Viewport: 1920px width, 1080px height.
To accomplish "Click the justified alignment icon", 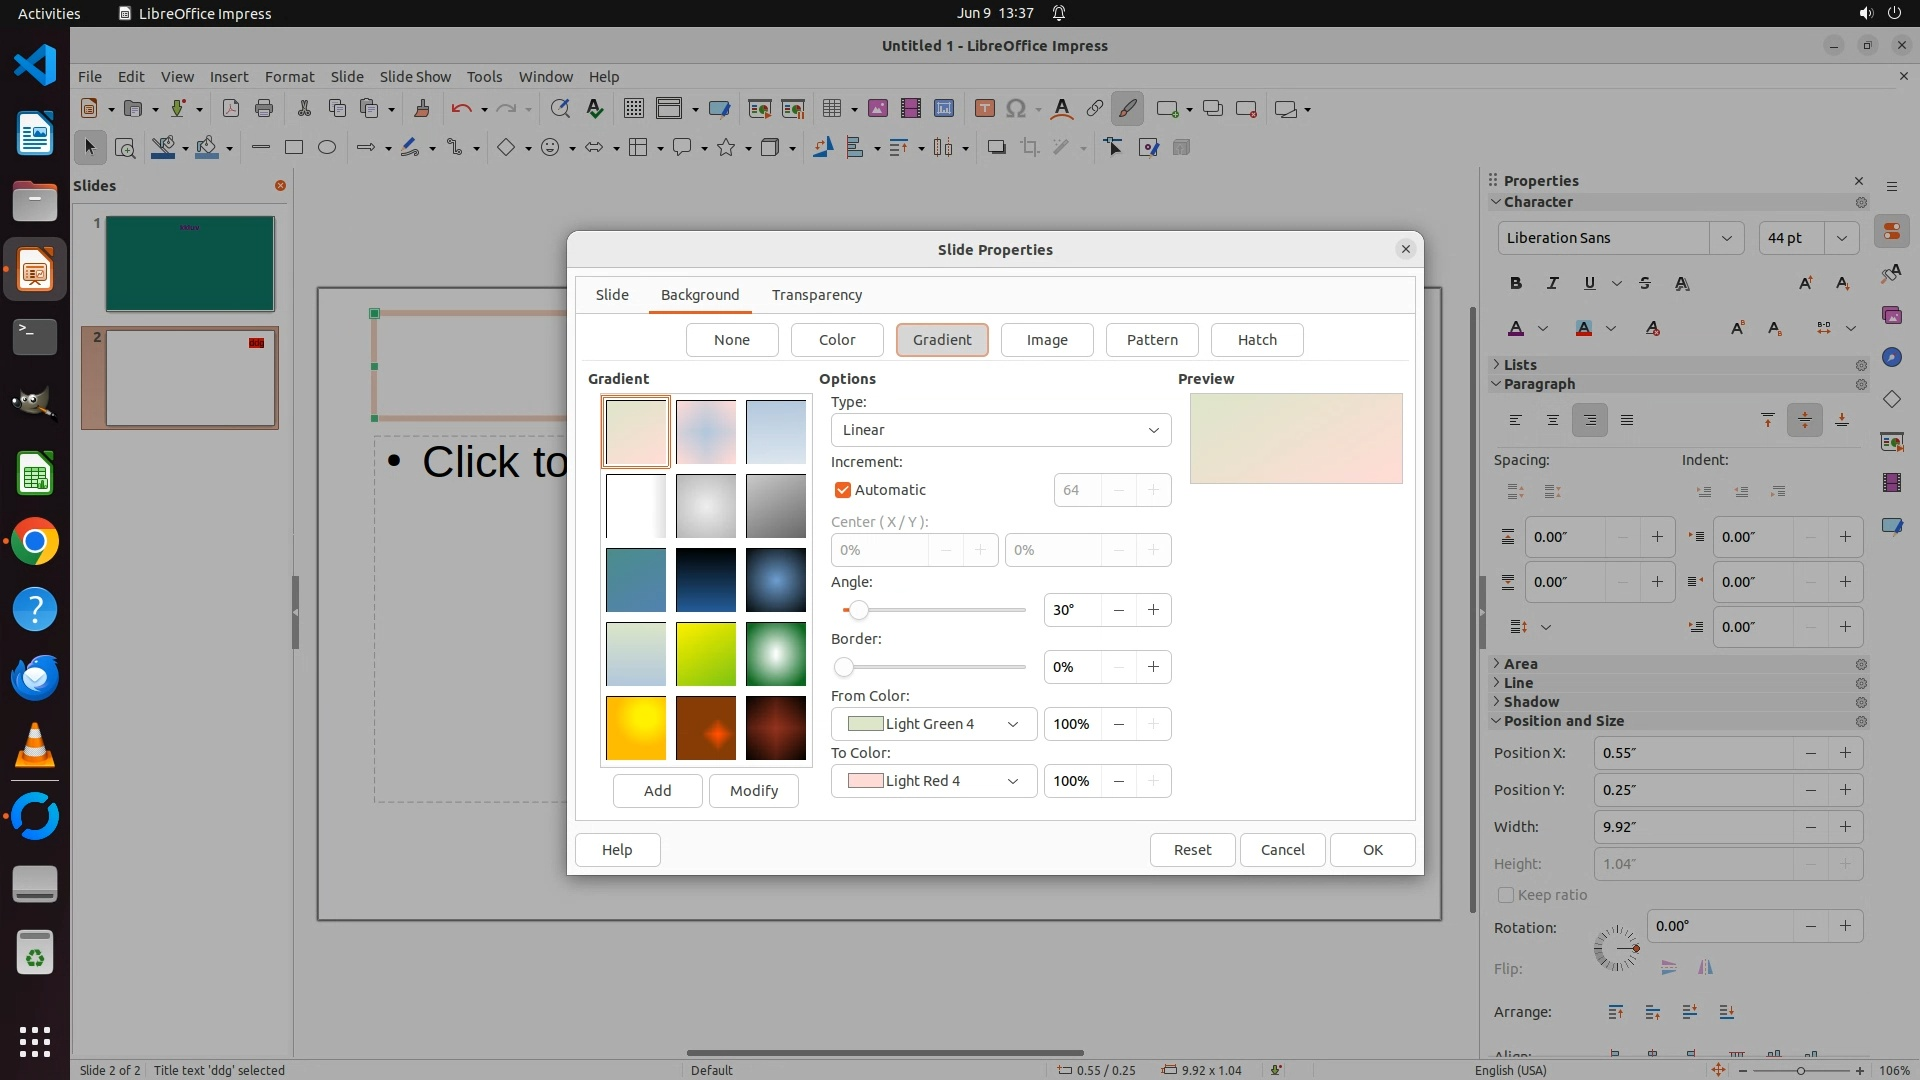I will click(1627, 420).
